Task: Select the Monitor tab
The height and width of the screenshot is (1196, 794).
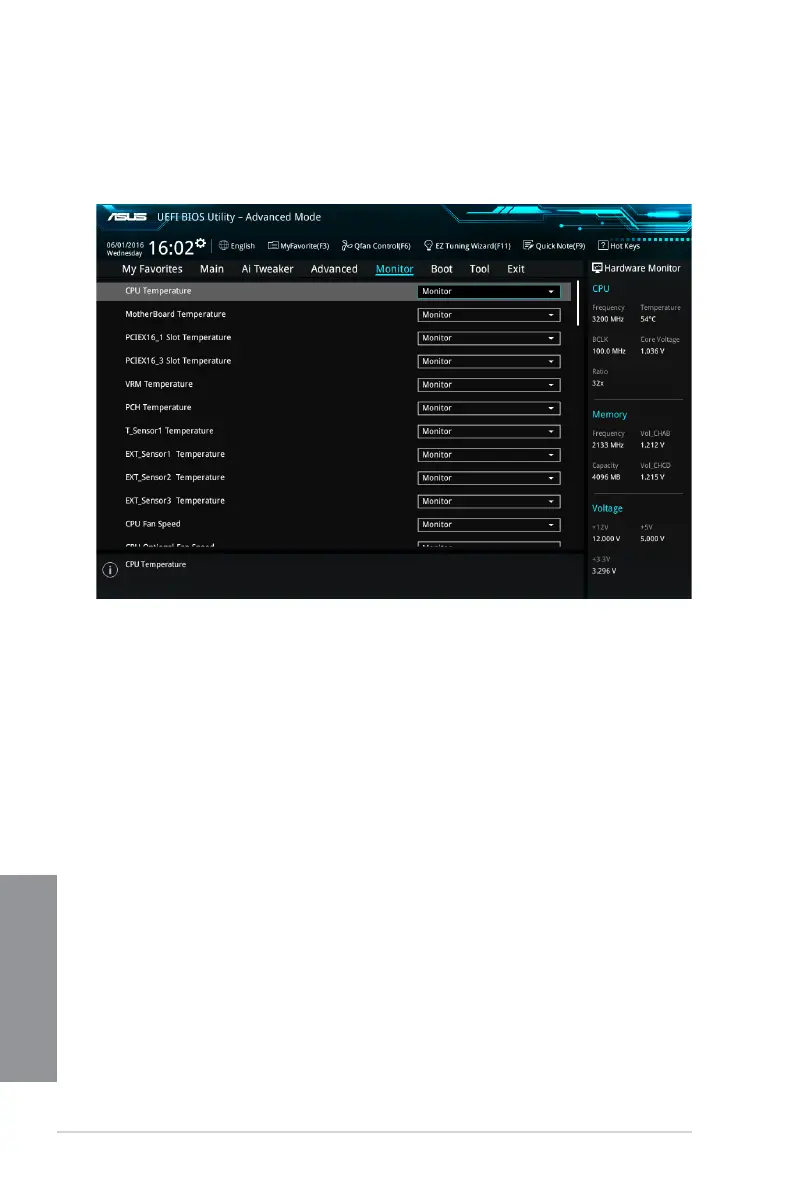Action: tap(394, 269)
